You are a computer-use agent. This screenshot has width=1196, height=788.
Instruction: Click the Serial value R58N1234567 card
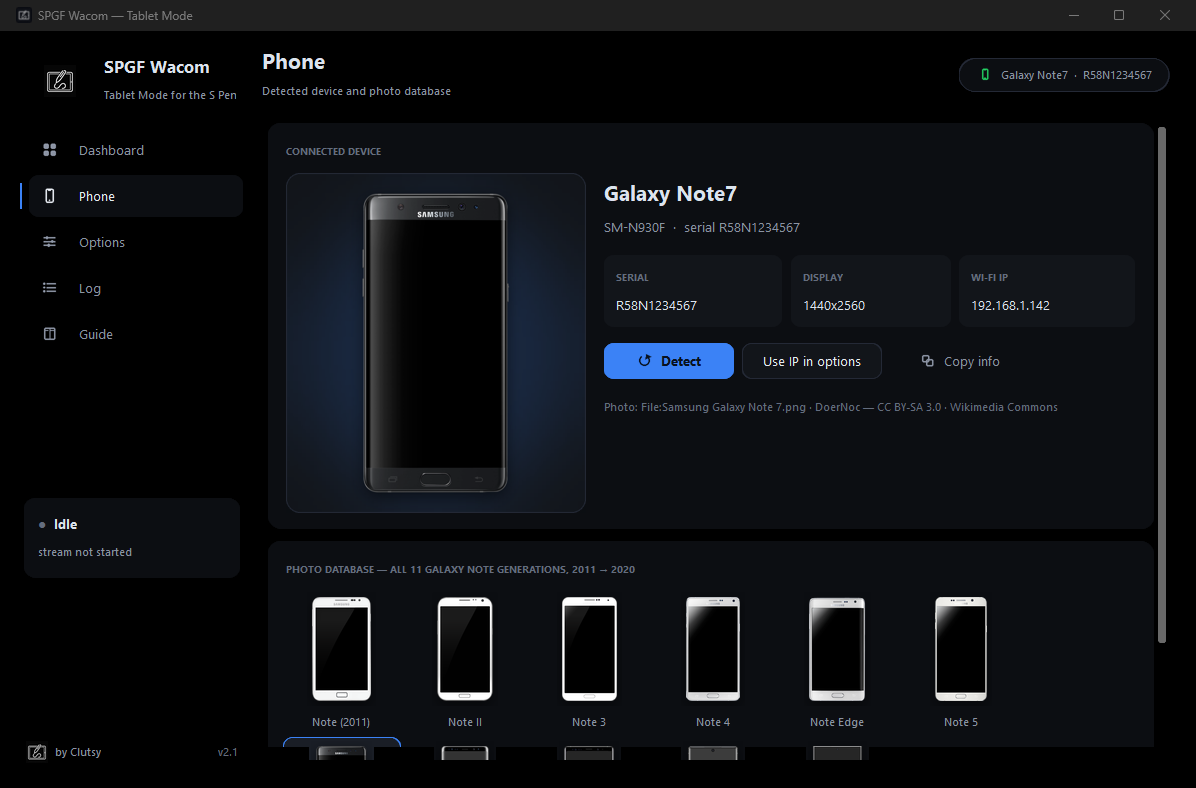pyautogui.click(x=693, y=291)
